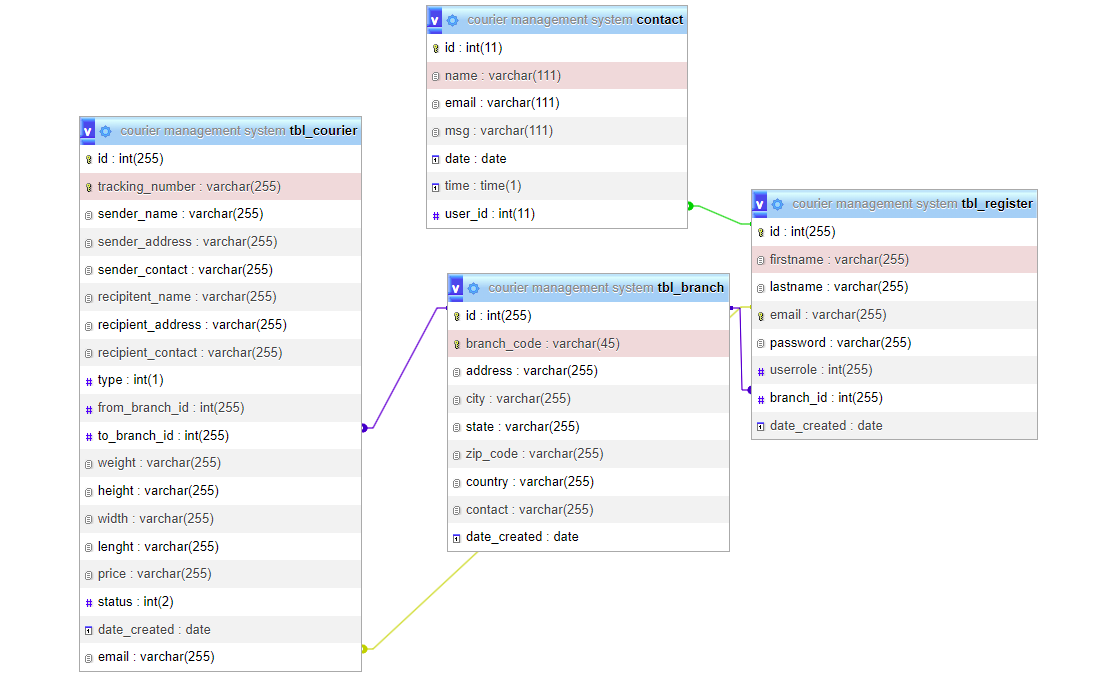Open the gear options icon on tbl_courier header
This screenshot has width=1118, height=693.
[x=105, y=130]
